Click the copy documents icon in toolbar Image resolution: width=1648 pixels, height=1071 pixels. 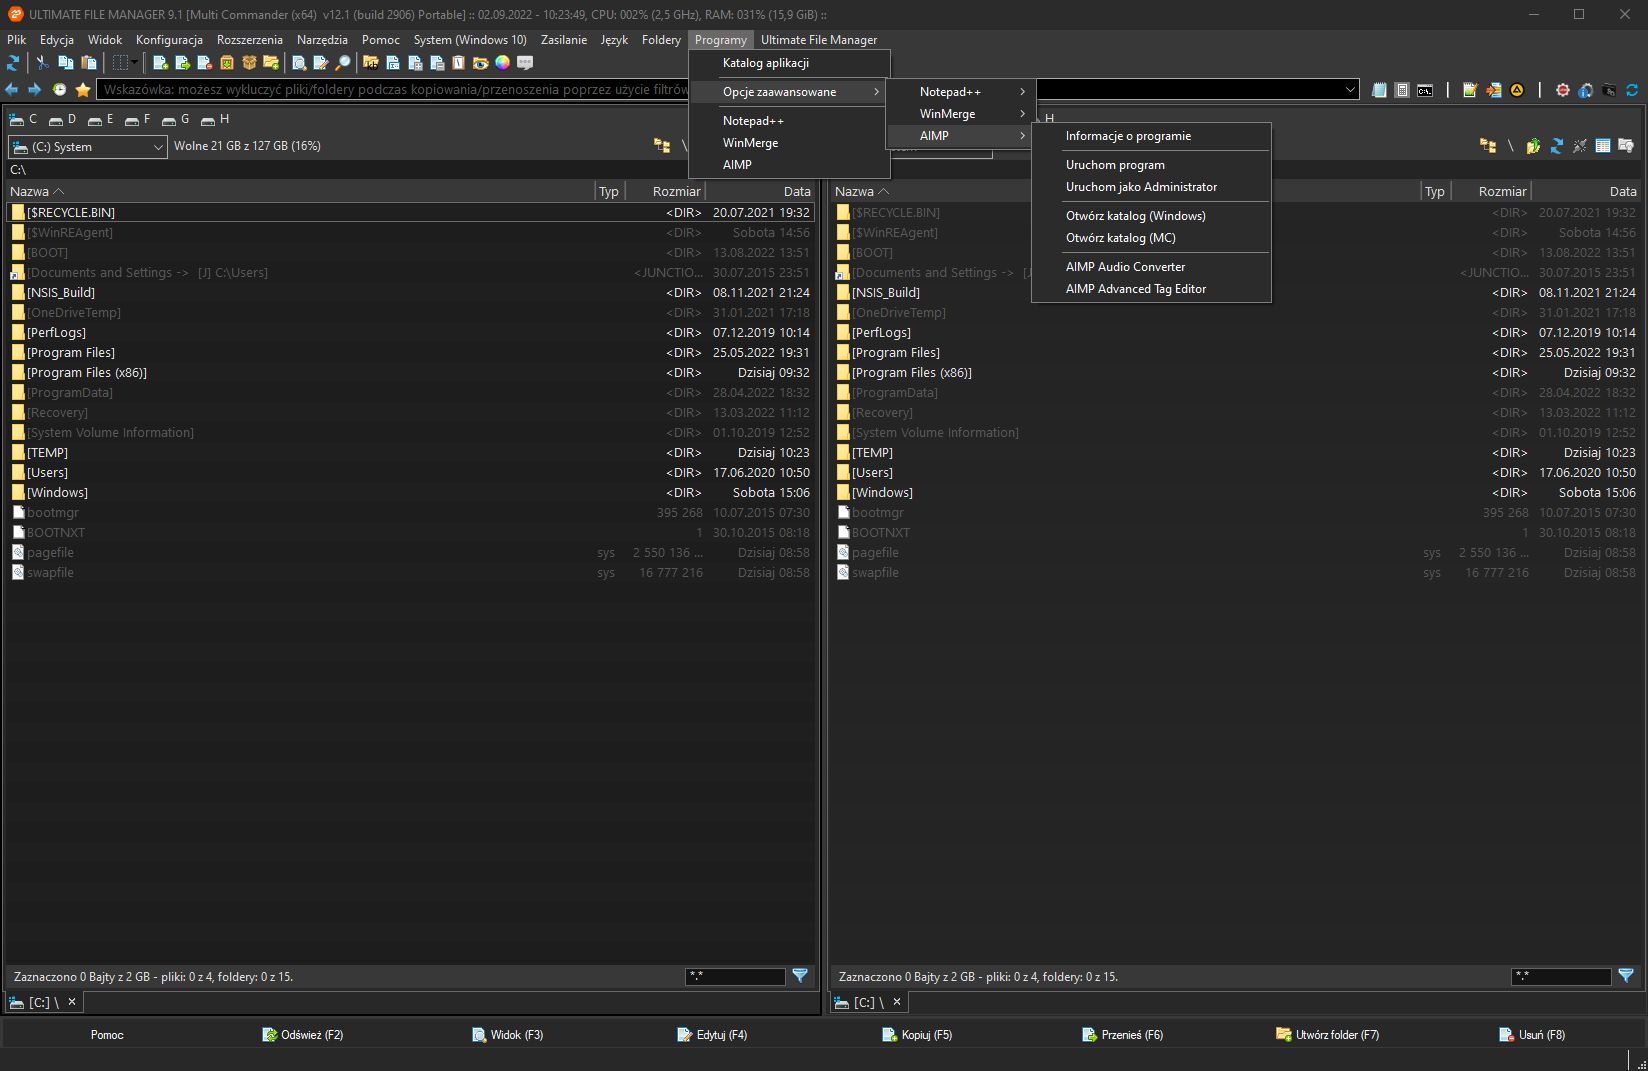(x=66, y=63)
